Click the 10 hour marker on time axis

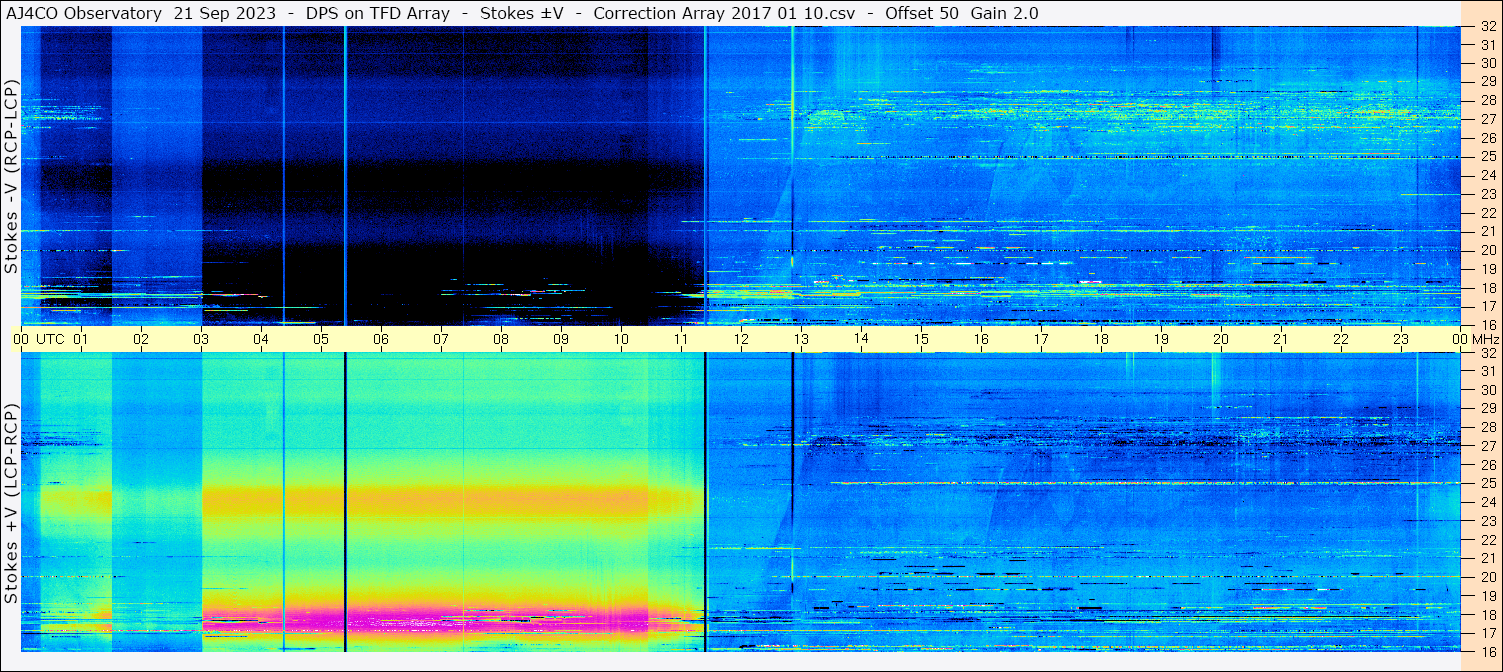[621, 339]
